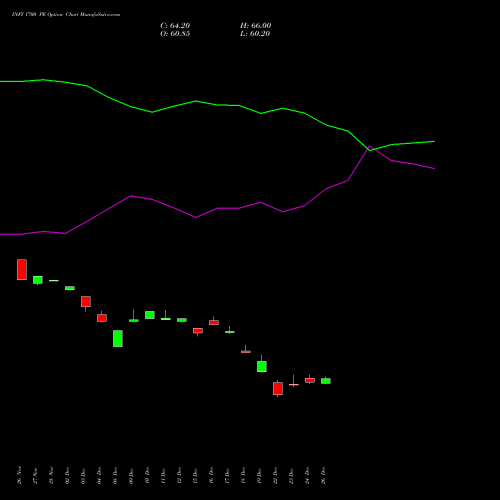Click the '04 Dec' date axis label
500x500 pixels.
pyautogui.click(x=99, y=475)
